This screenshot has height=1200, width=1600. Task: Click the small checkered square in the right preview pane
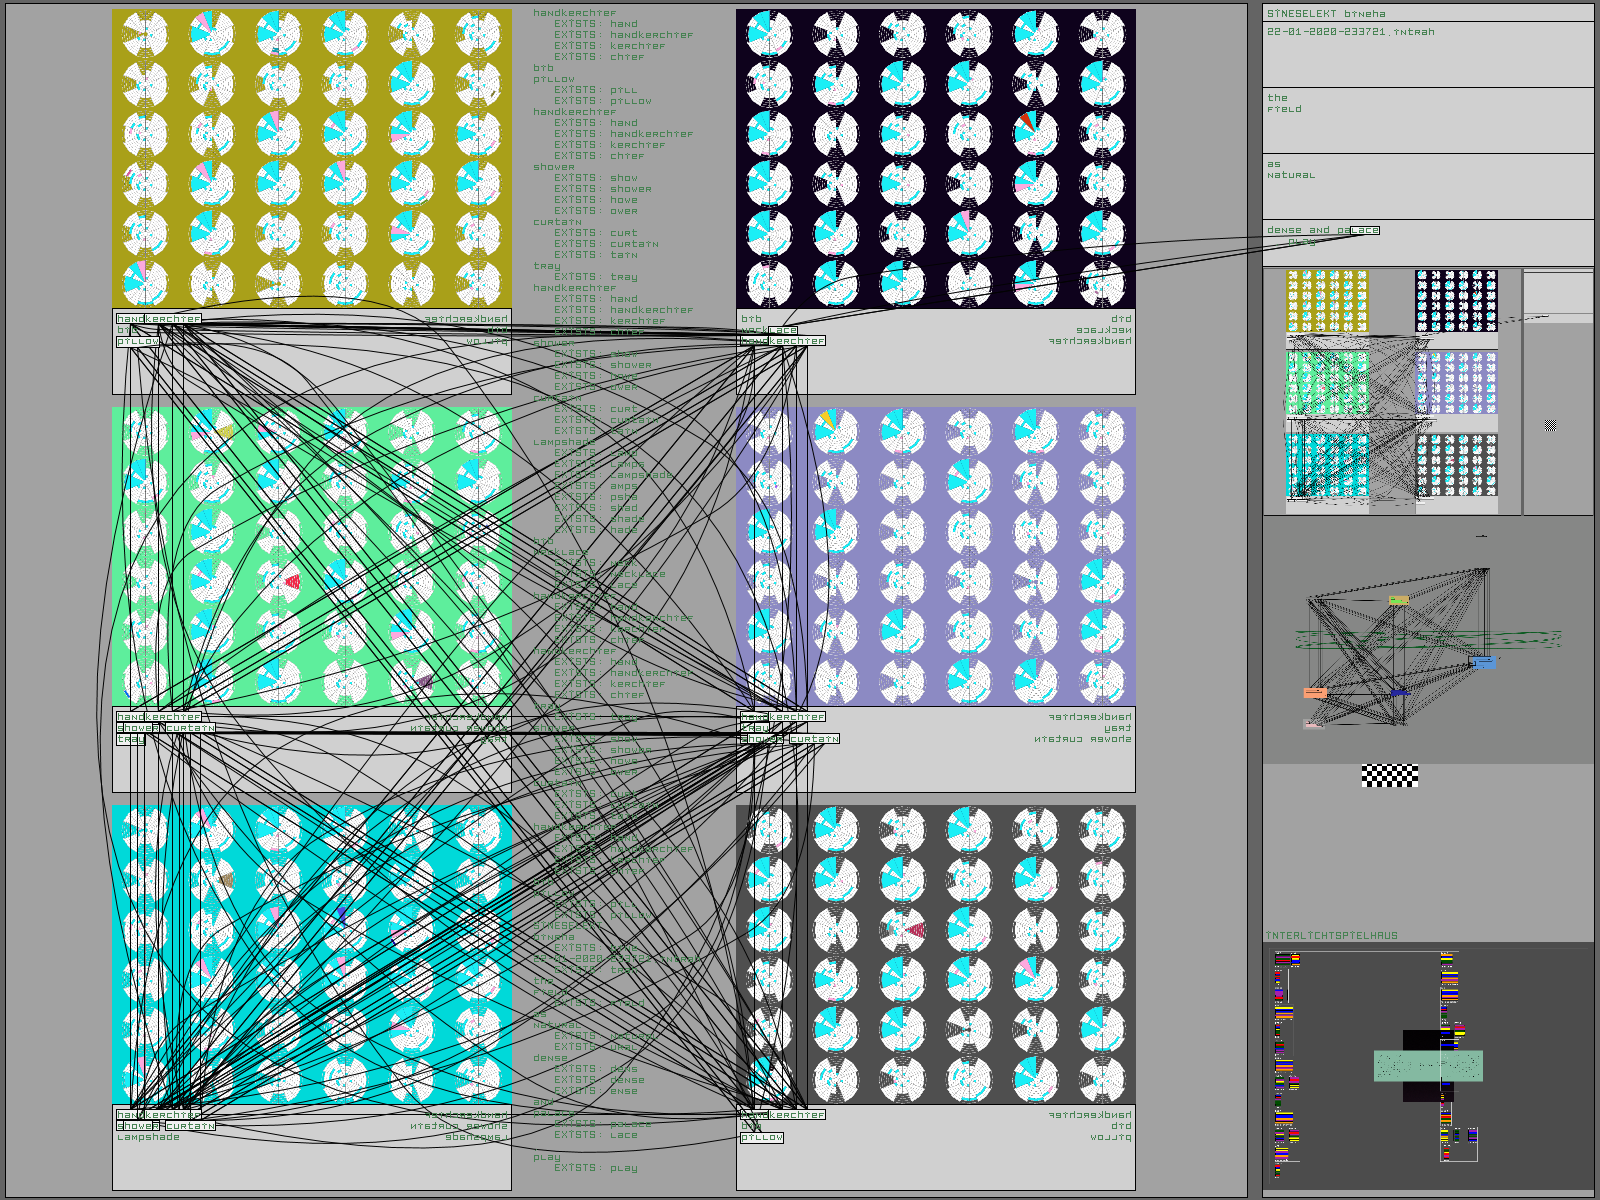click(1550, 426)
